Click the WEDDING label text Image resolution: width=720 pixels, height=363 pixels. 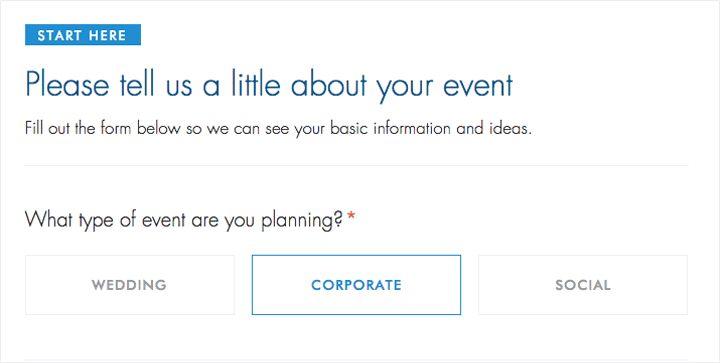[x=129, y=285]
